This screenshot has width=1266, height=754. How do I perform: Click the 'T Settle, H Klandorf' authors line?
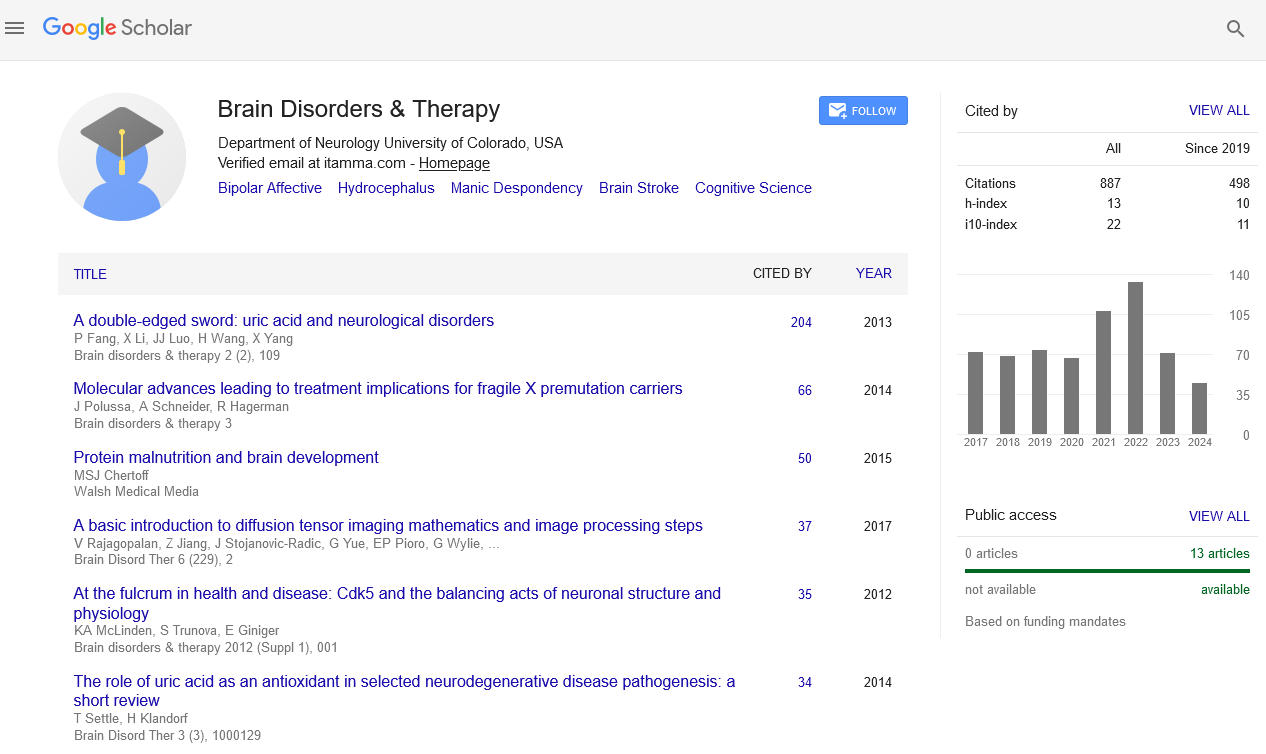131,718
